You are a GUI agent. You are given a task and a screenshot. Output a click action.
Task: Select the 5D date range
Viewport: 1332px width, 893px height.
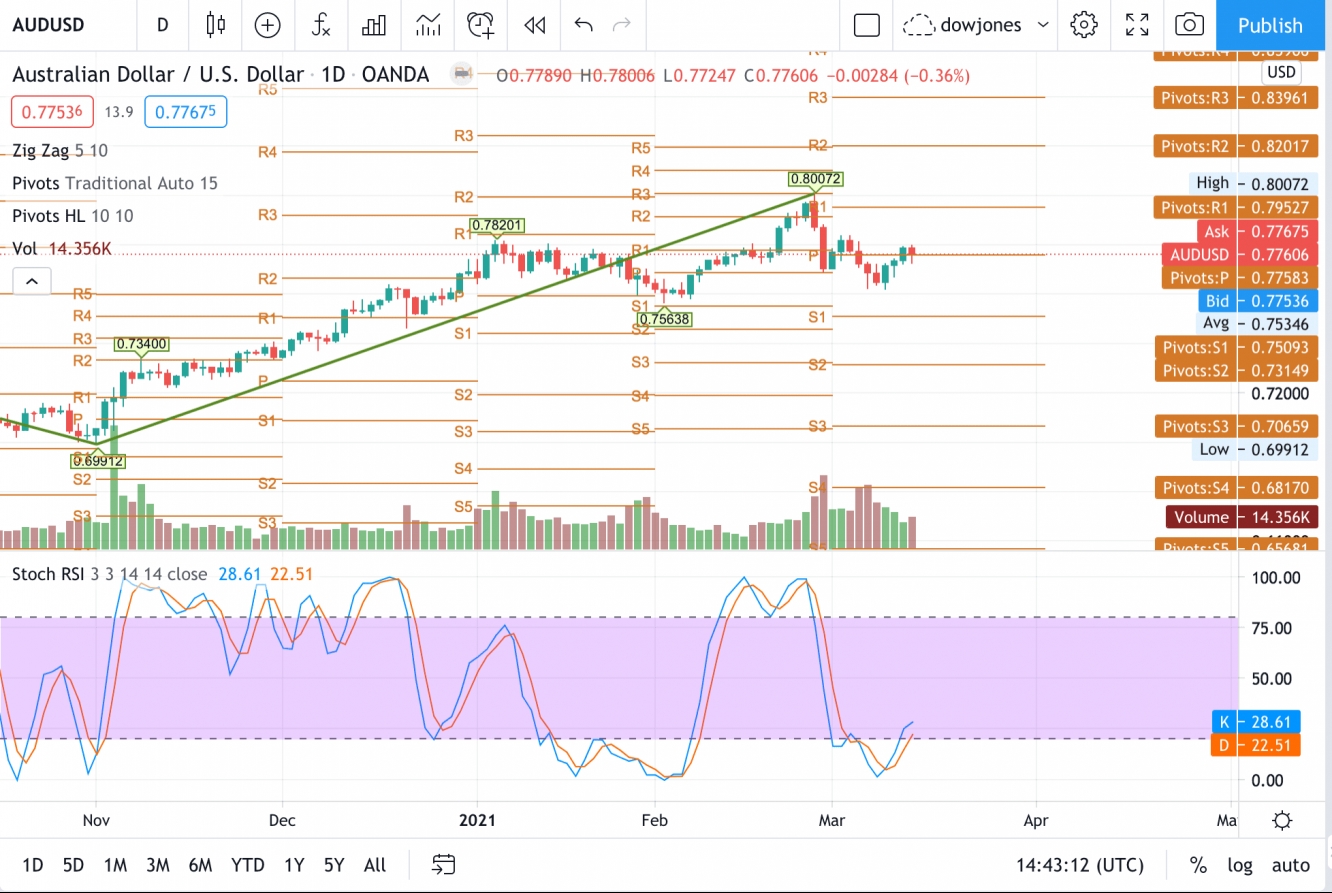73,865
